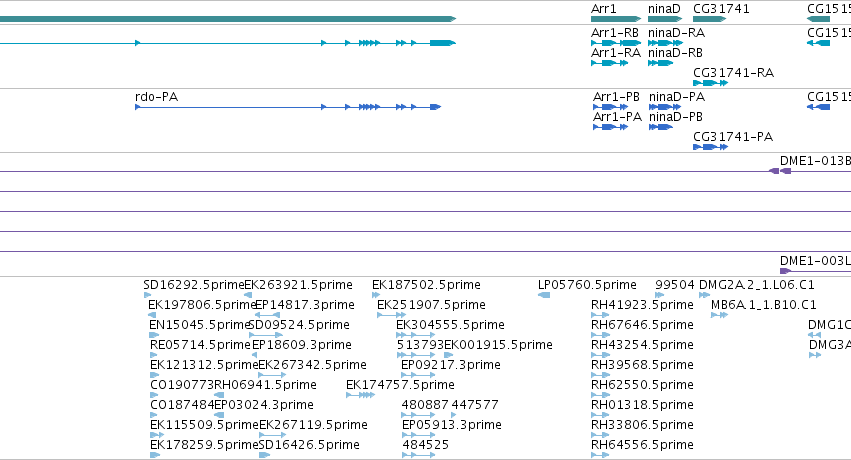Click the 484525 feature label
This screenshot has width=851, height=460.
coord(426,445)
